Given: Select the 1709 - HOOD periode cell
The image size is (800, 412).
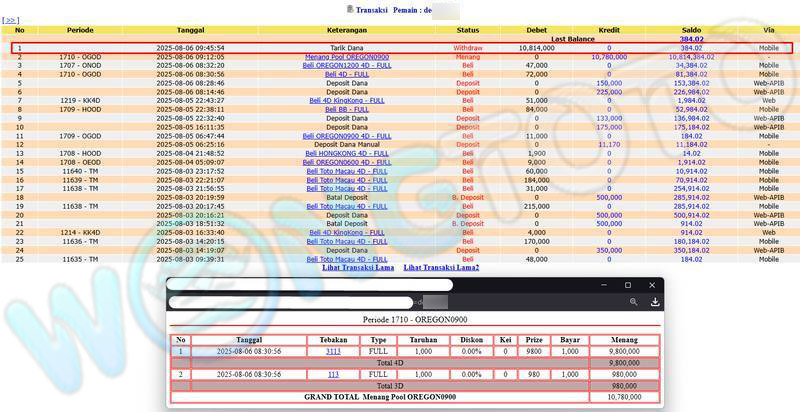Looking at the screenshot, I should 80,109.
